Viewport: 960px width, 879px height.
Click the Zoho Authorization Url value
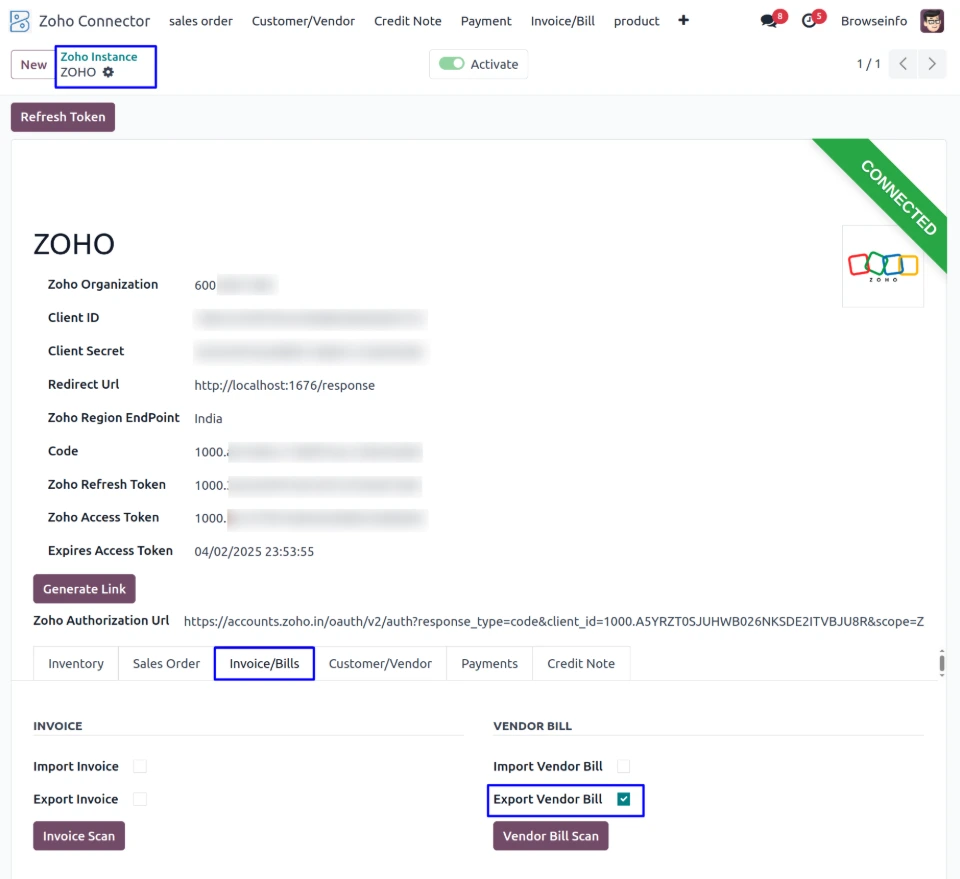pyautogui.click(x=554, y=621)
